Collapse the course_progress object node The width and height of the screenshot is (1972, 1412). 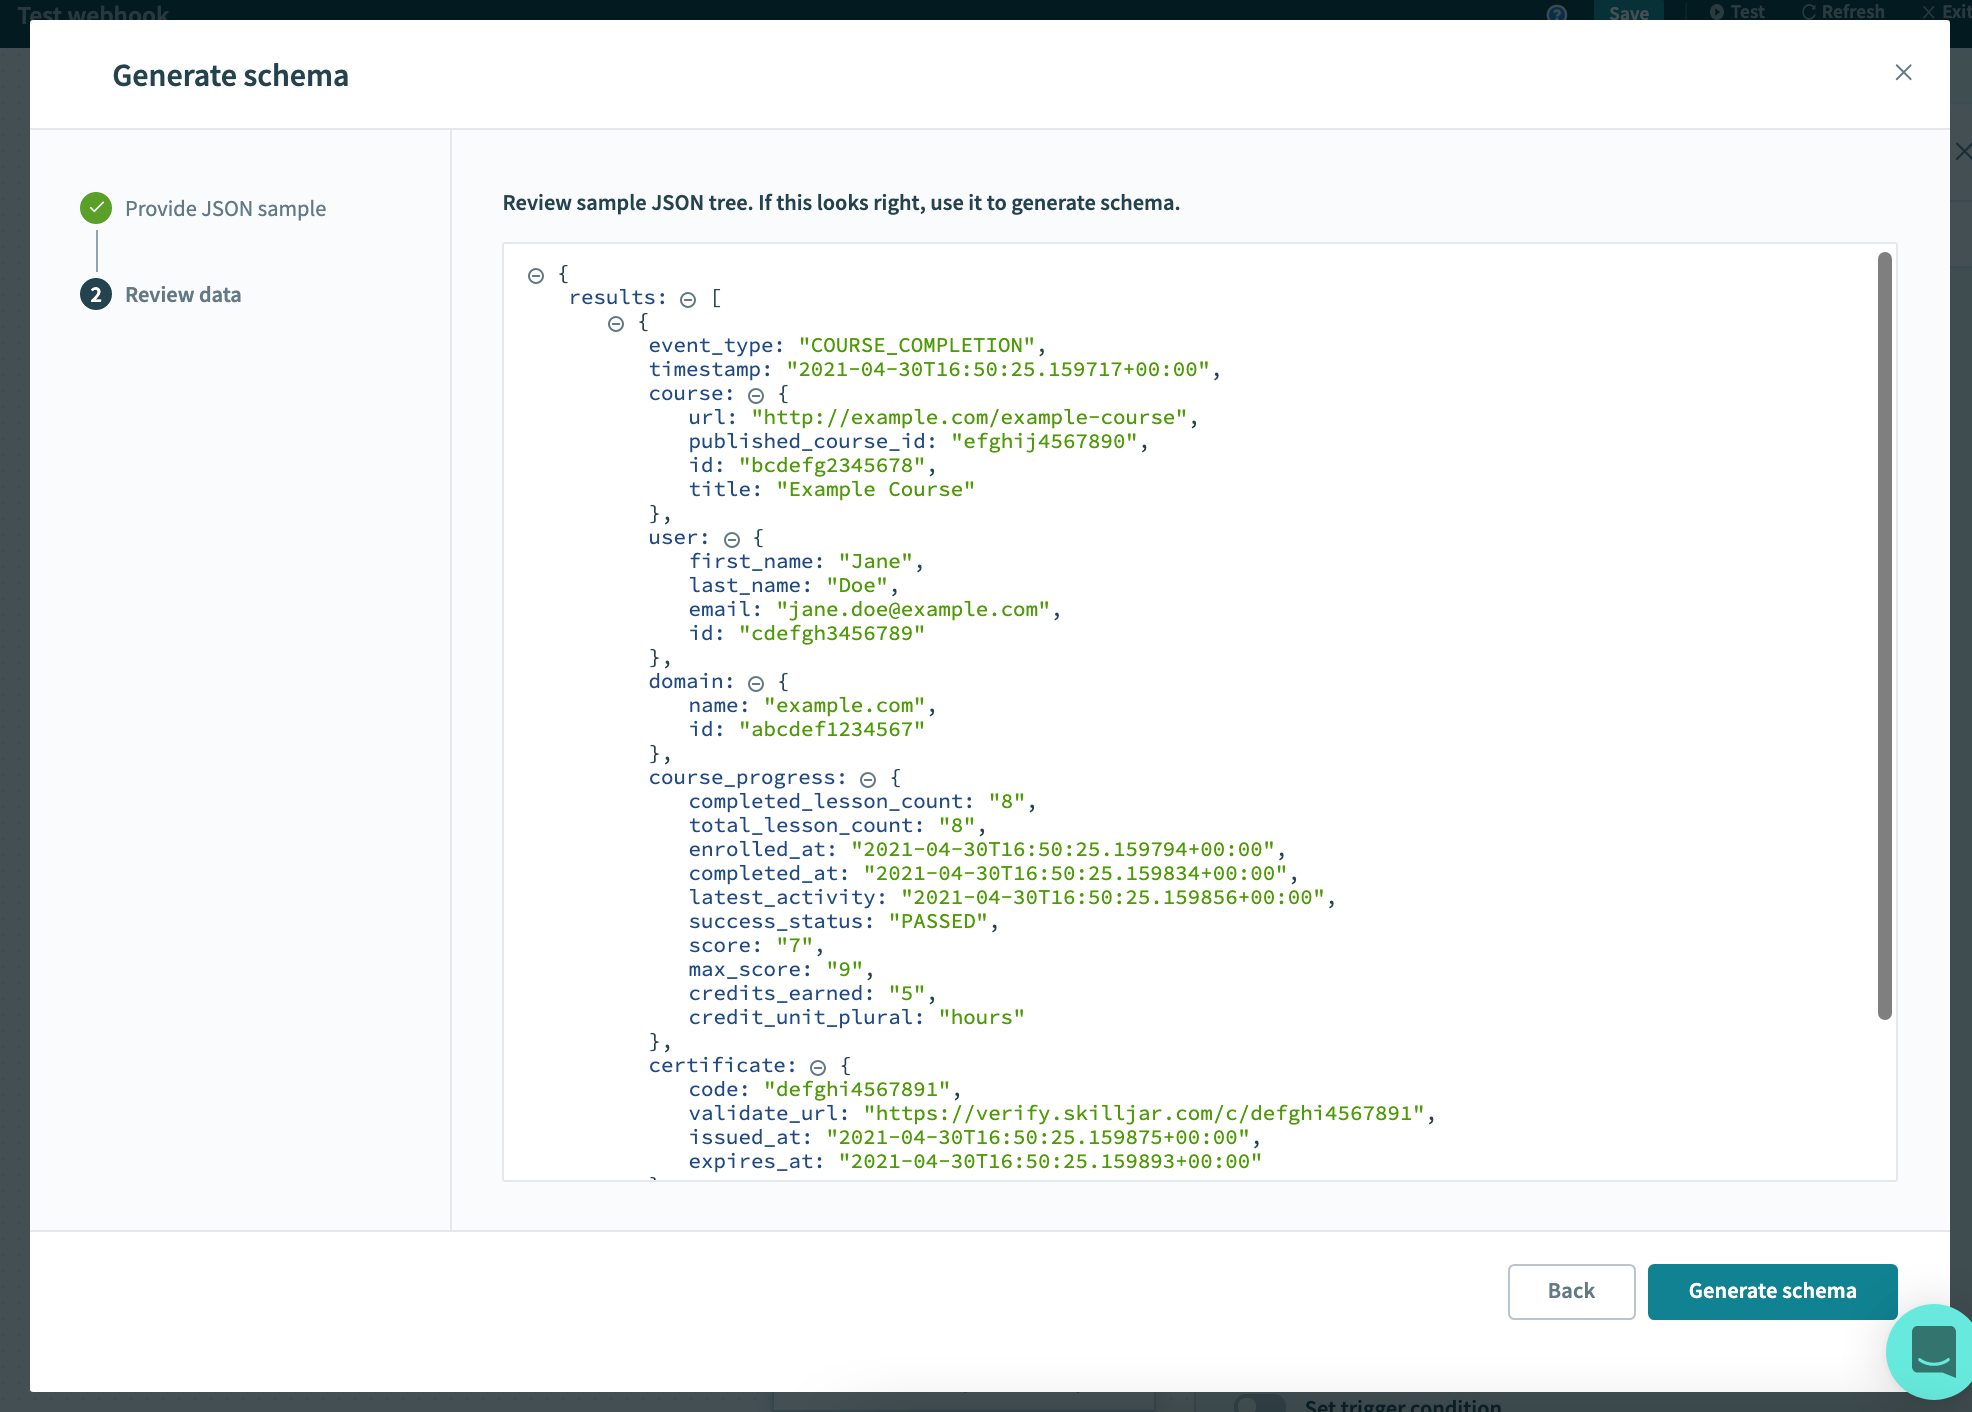[868, 779]
